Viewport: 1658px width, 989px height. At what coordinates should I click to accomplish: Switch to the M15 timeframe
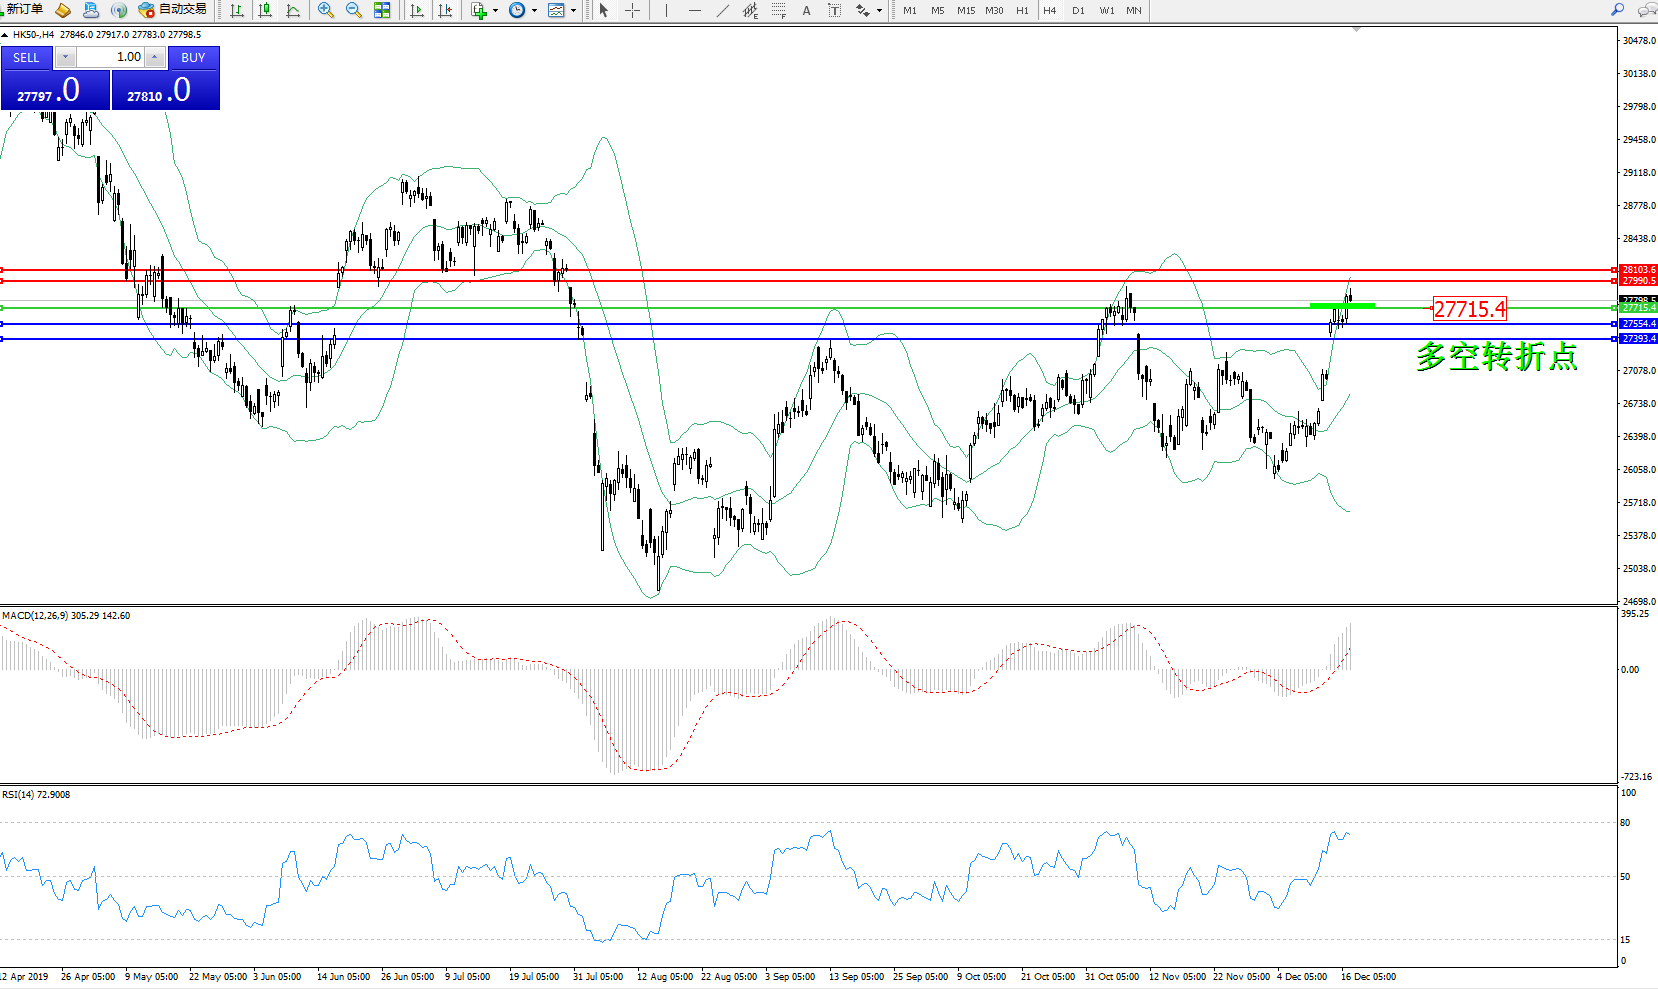(x=965, y=11)
